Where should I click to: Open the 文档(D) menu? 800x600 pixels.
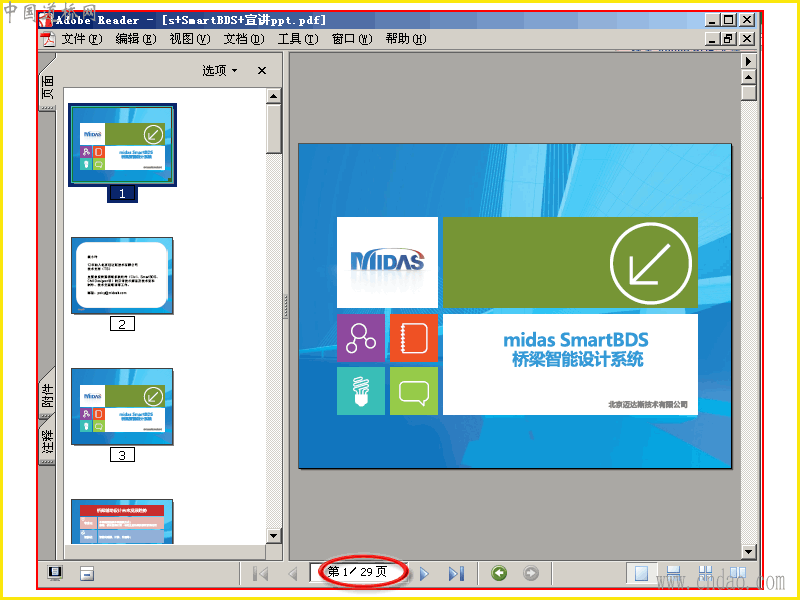pos(244,39)
